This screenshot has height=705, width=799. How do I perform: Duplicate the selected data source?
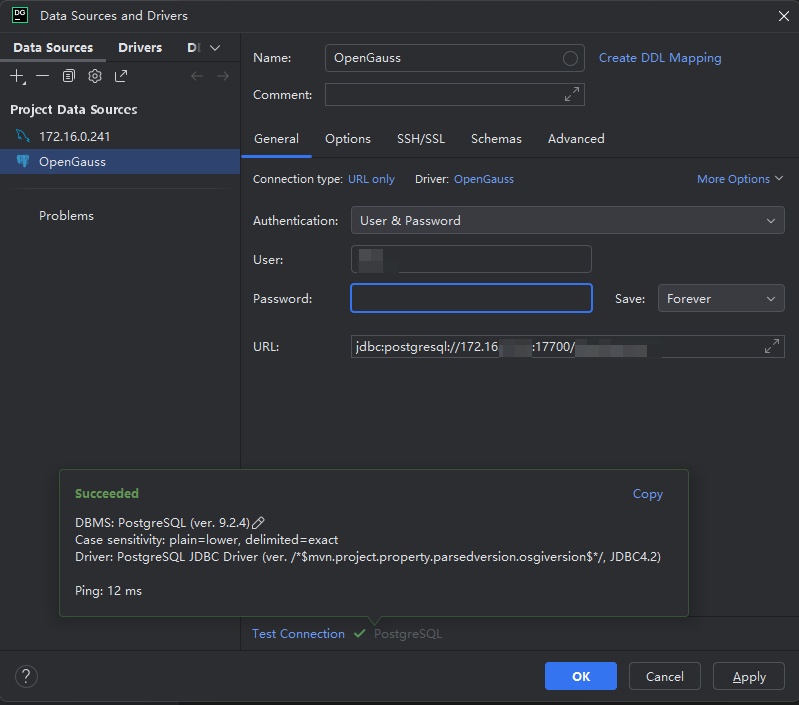(x=68, y=76)
